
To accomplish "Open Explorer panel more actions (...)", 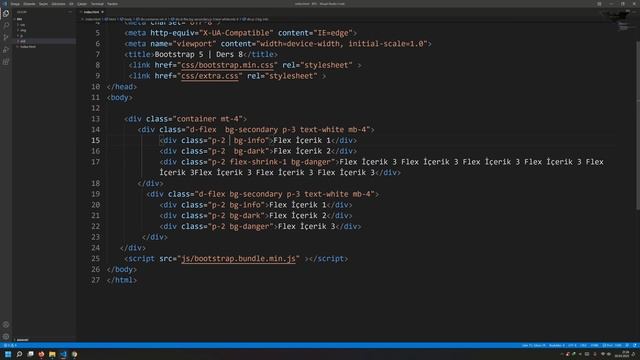I will click(69, 12).
